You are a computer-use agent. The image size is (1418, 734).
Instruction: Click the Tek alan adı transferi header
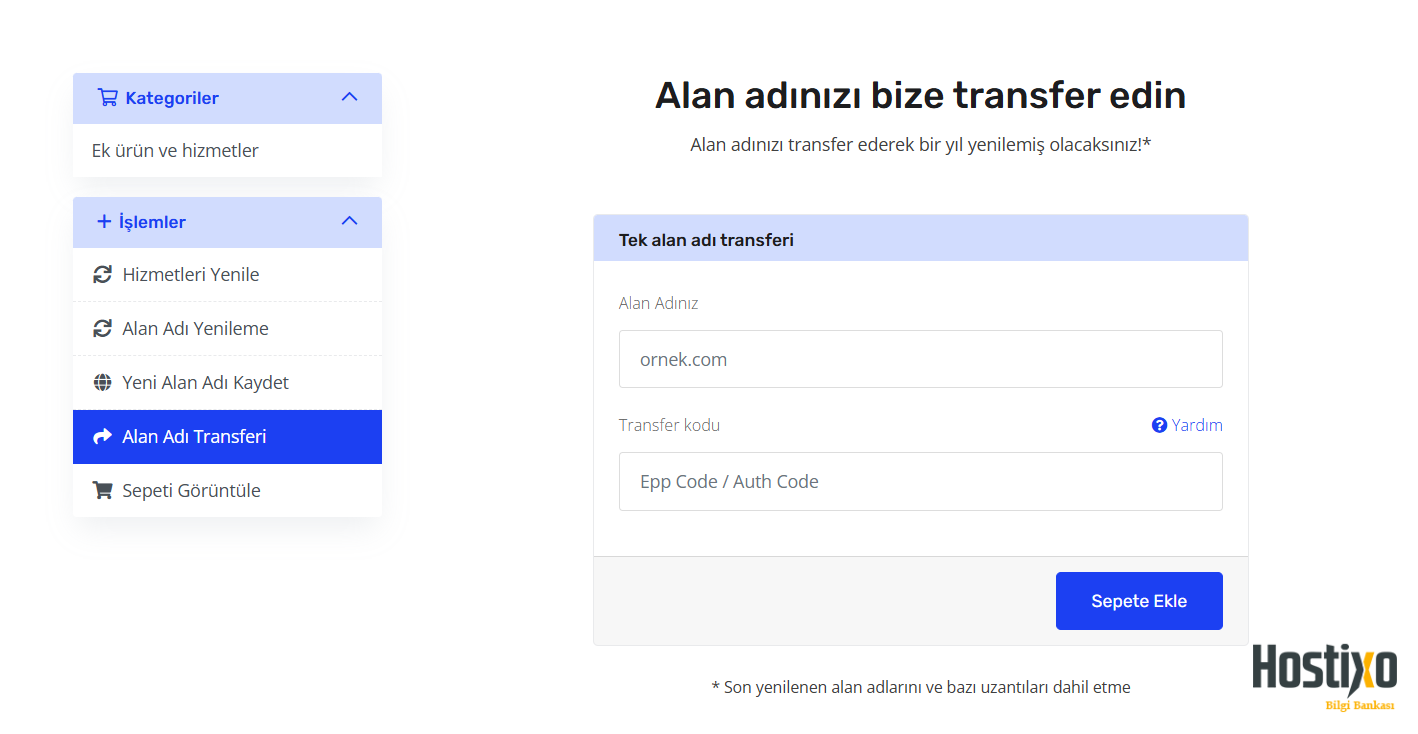(706, 240)
